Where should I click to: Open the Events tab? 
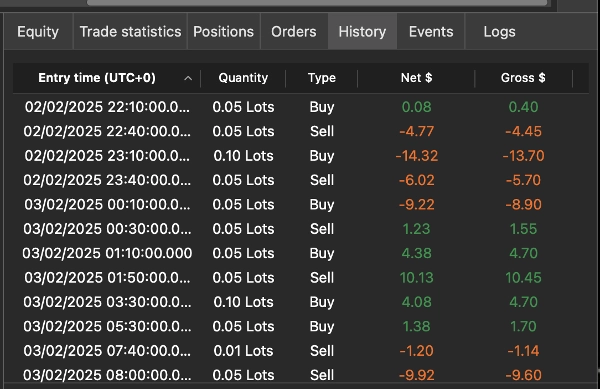pos(431,32)
